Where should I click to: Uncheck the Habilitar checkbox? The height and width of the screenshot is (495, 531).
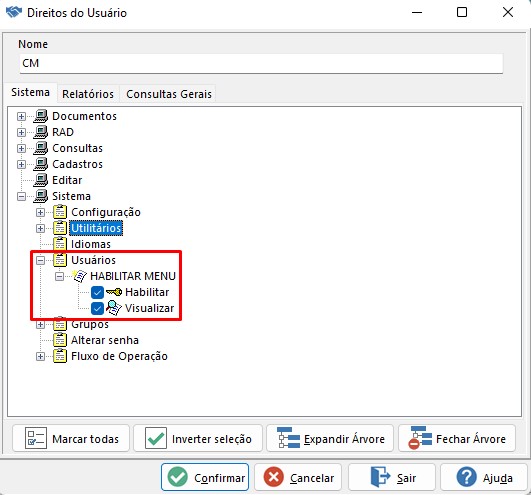click(98, 293)
